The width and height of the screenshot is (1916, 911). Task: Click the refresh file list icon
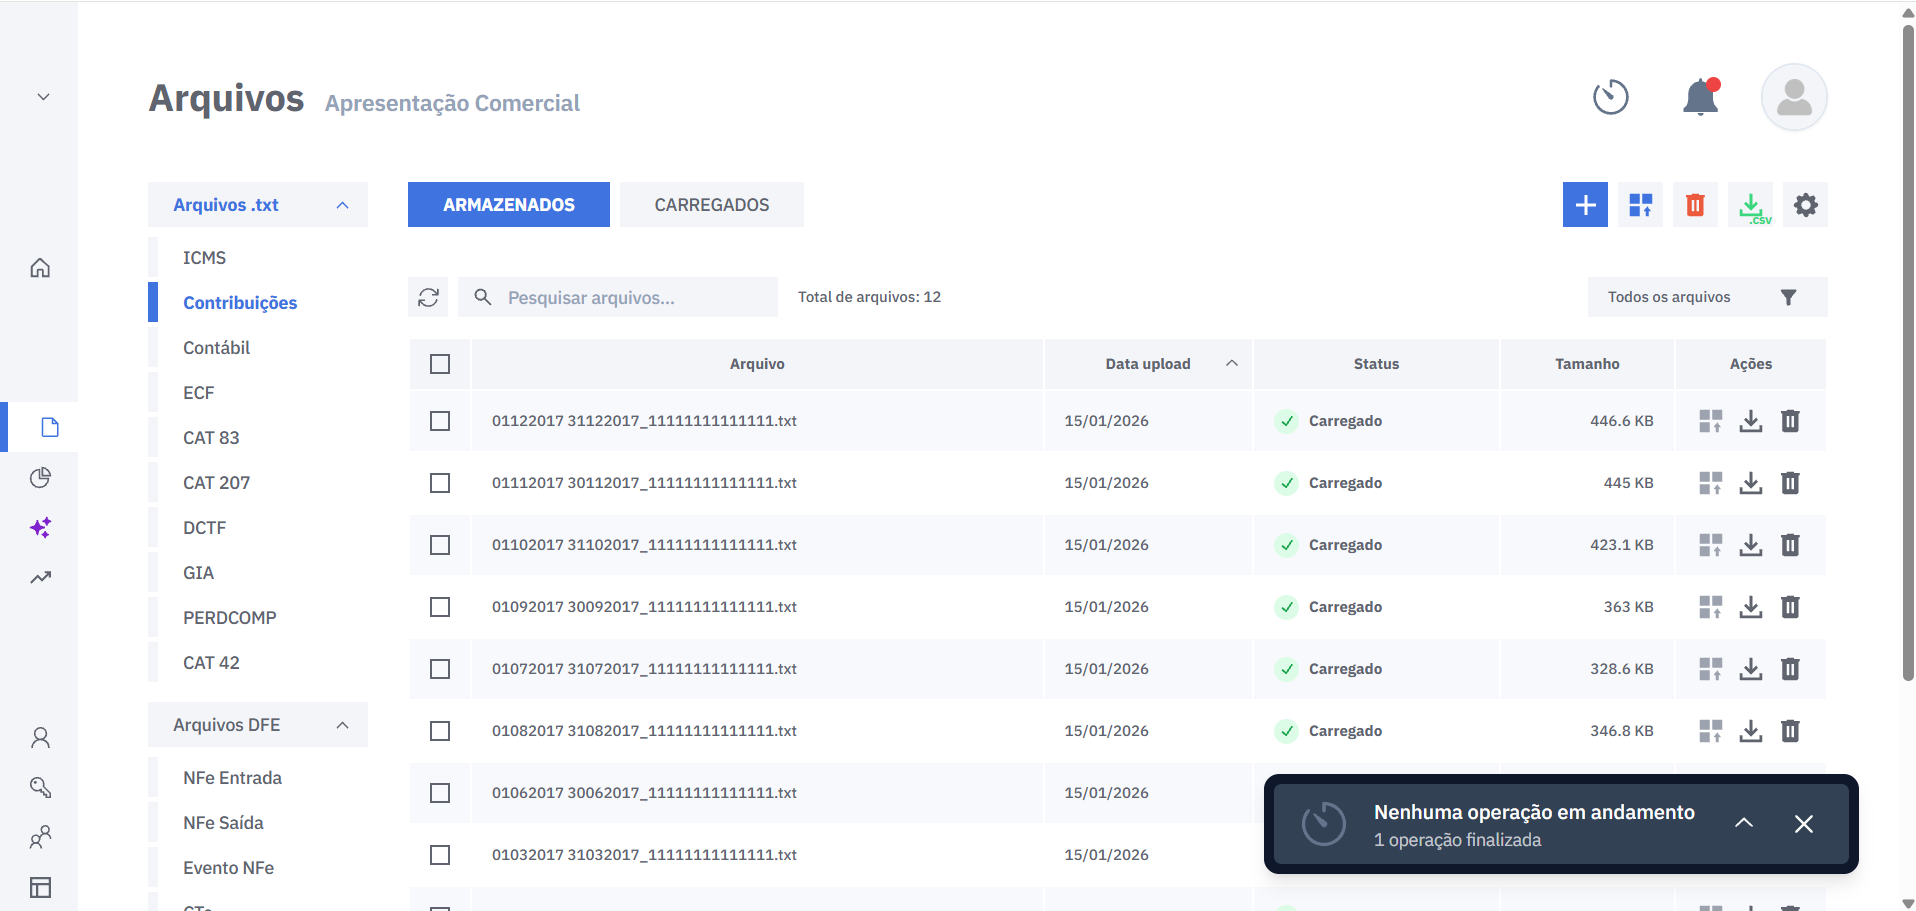point(429,297)
